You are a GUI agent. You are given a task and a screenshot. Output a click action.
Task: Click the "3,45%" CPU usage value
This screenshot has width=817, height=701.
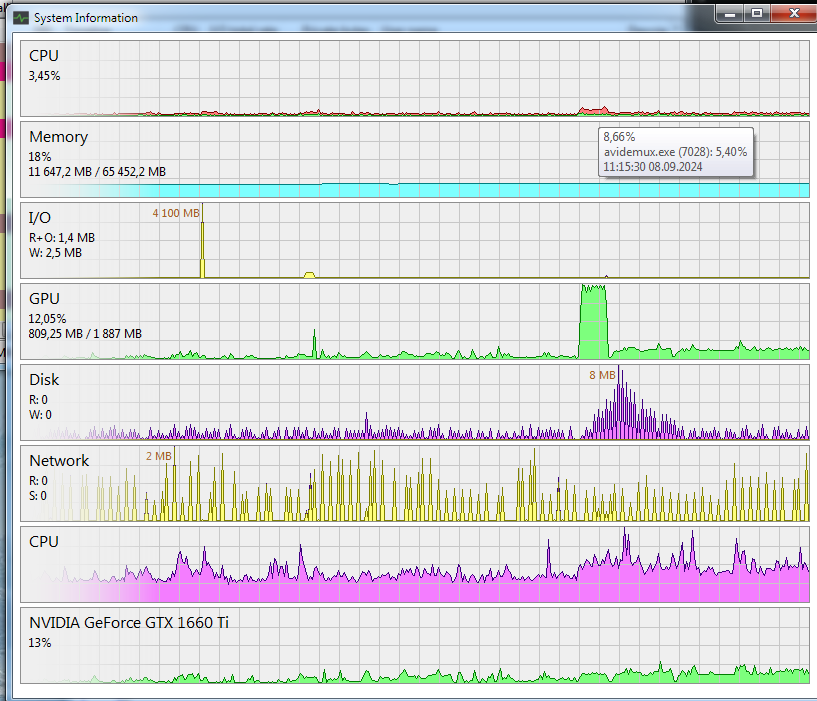point(44,76)
